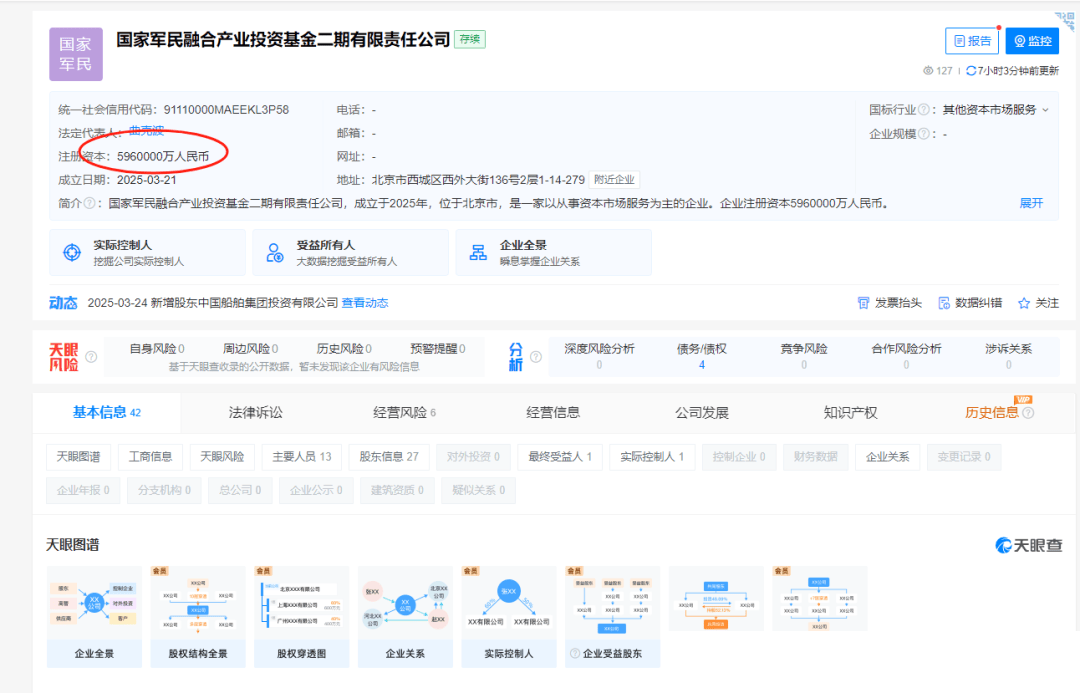Select the 股东信息 27 sub-tab
The height and width of the screenshot is (693, 1080).
[388, 457]
